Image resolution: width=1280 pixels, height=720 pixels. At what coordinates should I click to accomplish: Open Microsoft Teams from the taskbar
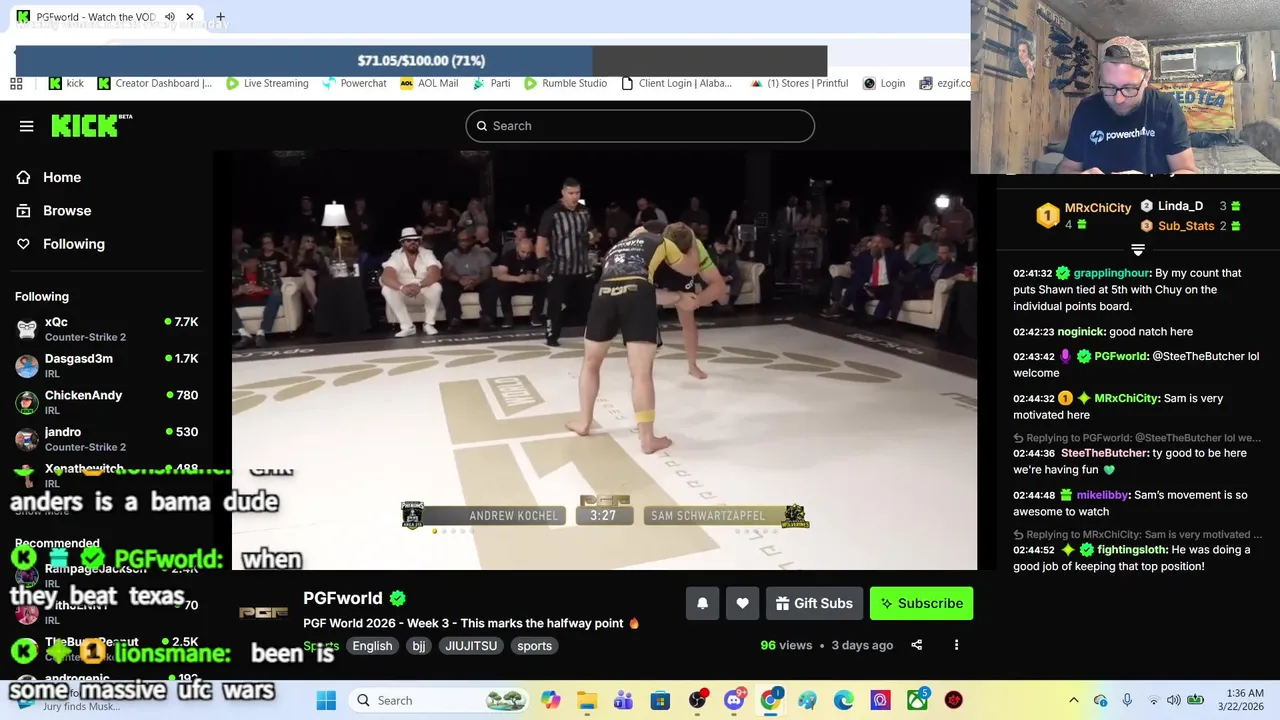pyautogui.click(x=623, y=700)
